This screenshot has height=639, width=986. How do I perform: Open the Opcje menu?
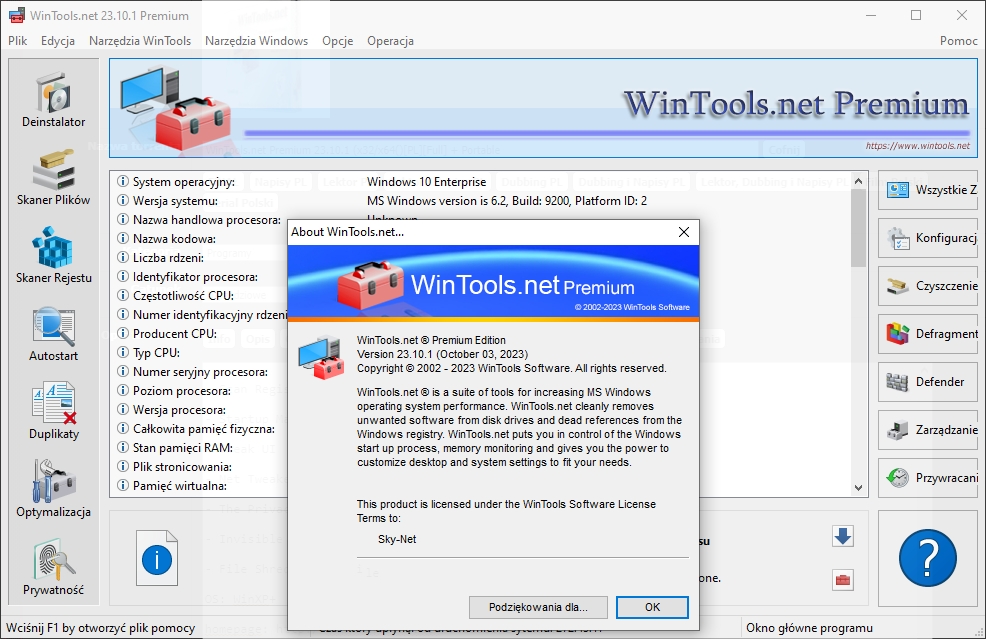338,41
